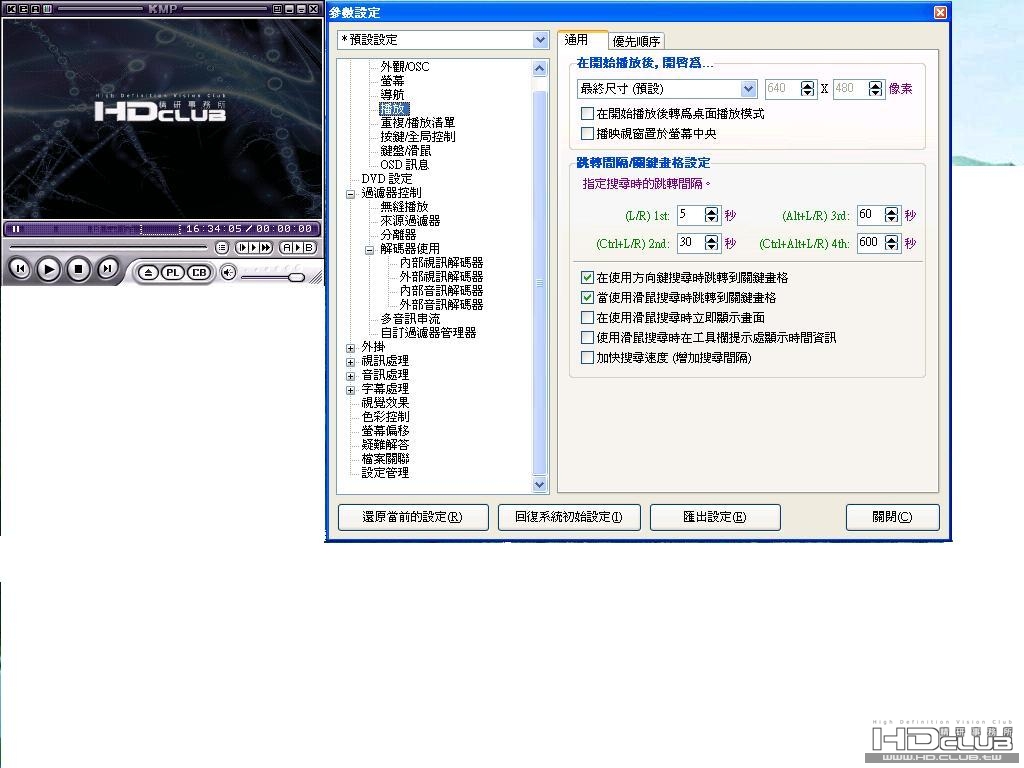The image size is (1024, 768).
Task: Jump to previous track in KMP
Action: pos(20,268)
